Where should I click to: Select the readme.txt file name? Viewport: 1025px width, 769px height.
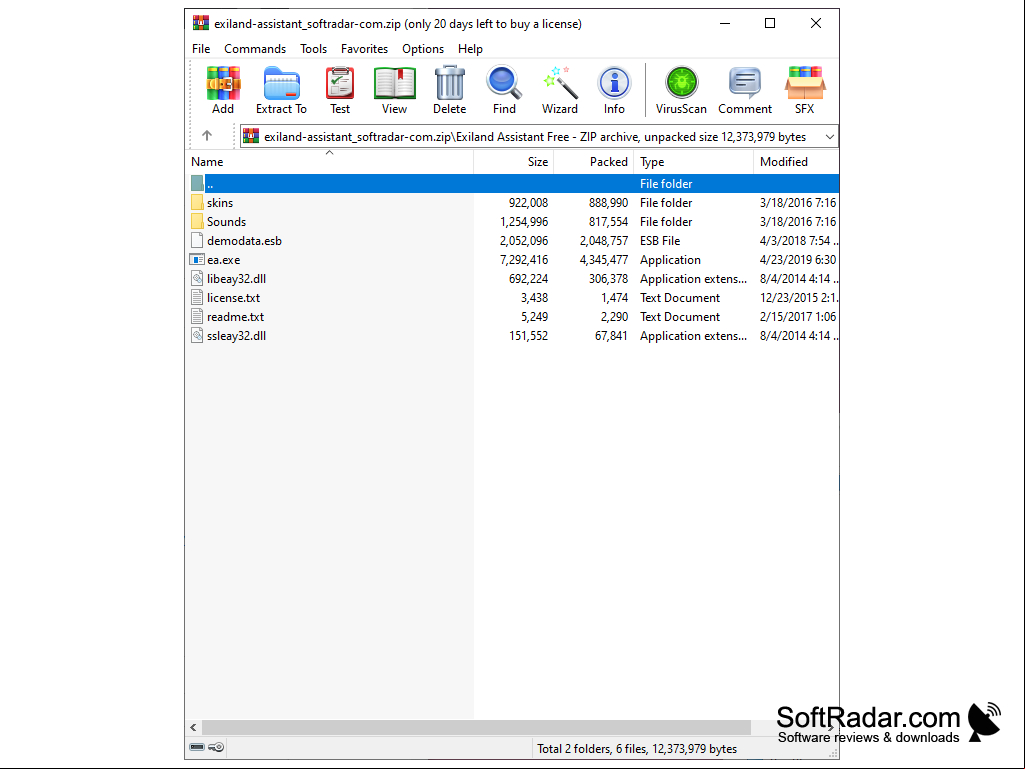pos(235,316)
